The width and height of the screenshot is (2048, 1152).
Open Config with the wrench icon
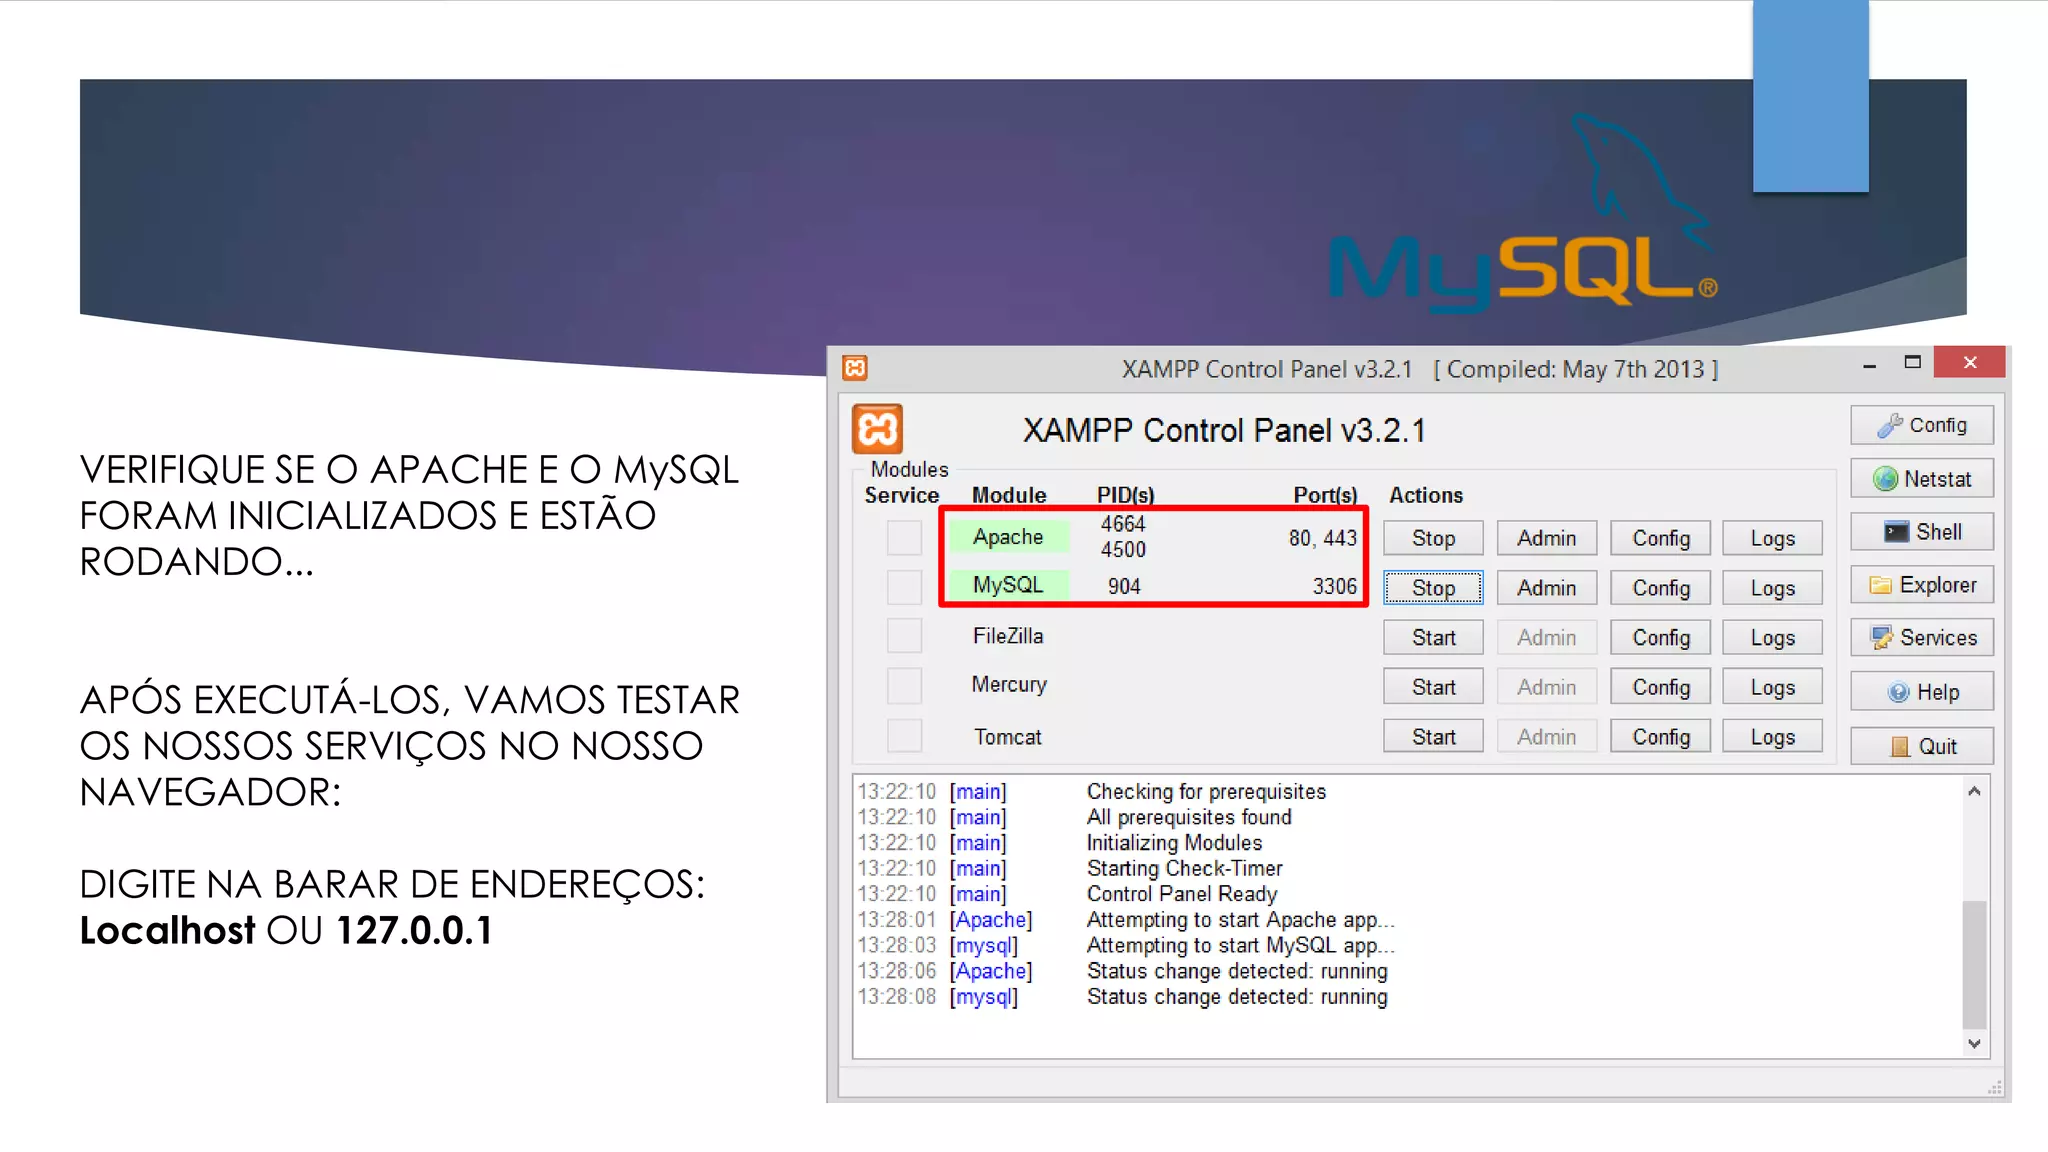pyautogui.click(x=1921, y=425)
